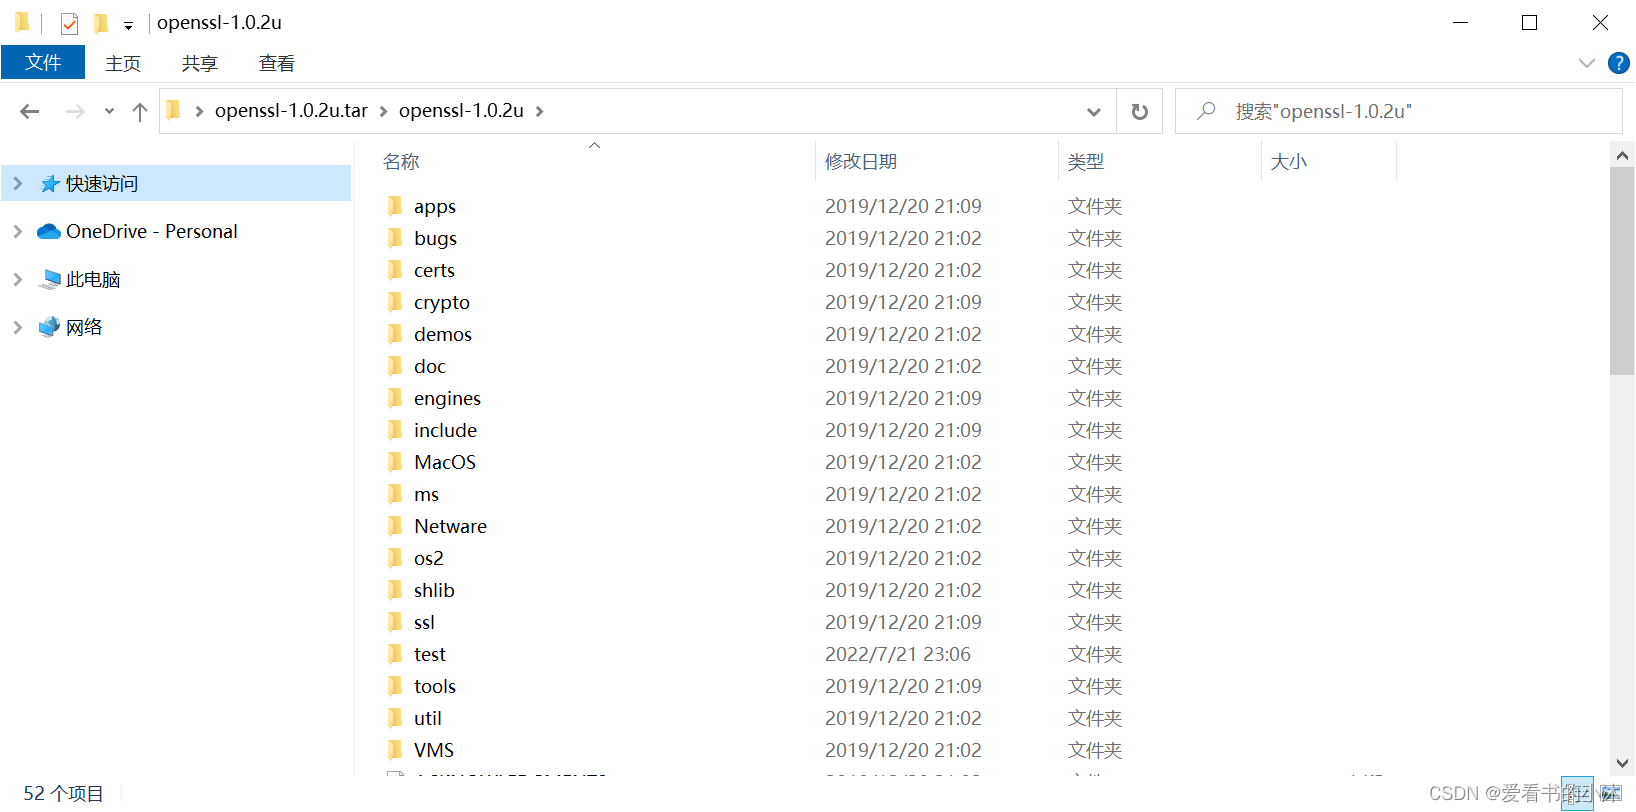Select the util folder icon
1636x812 pixels.
click(396, 718)
